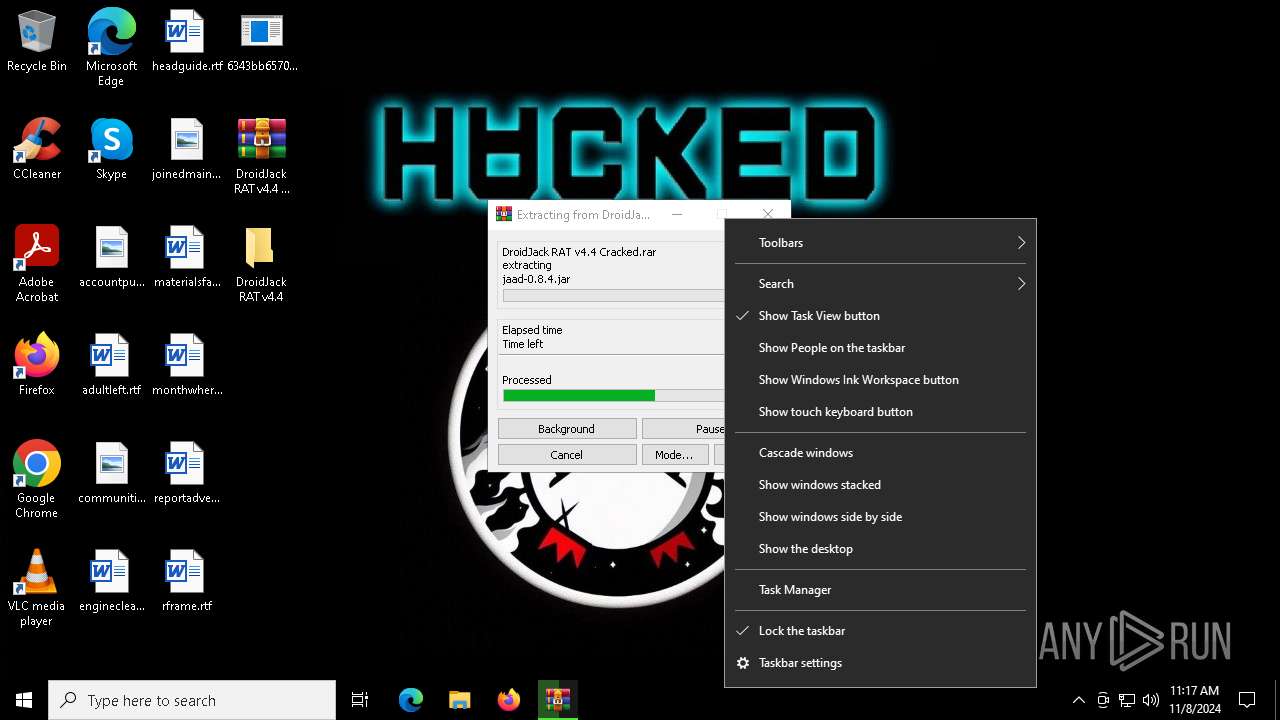Open File Explorer from the taskbar
The image size is (1280, 720).
[459, 700]
